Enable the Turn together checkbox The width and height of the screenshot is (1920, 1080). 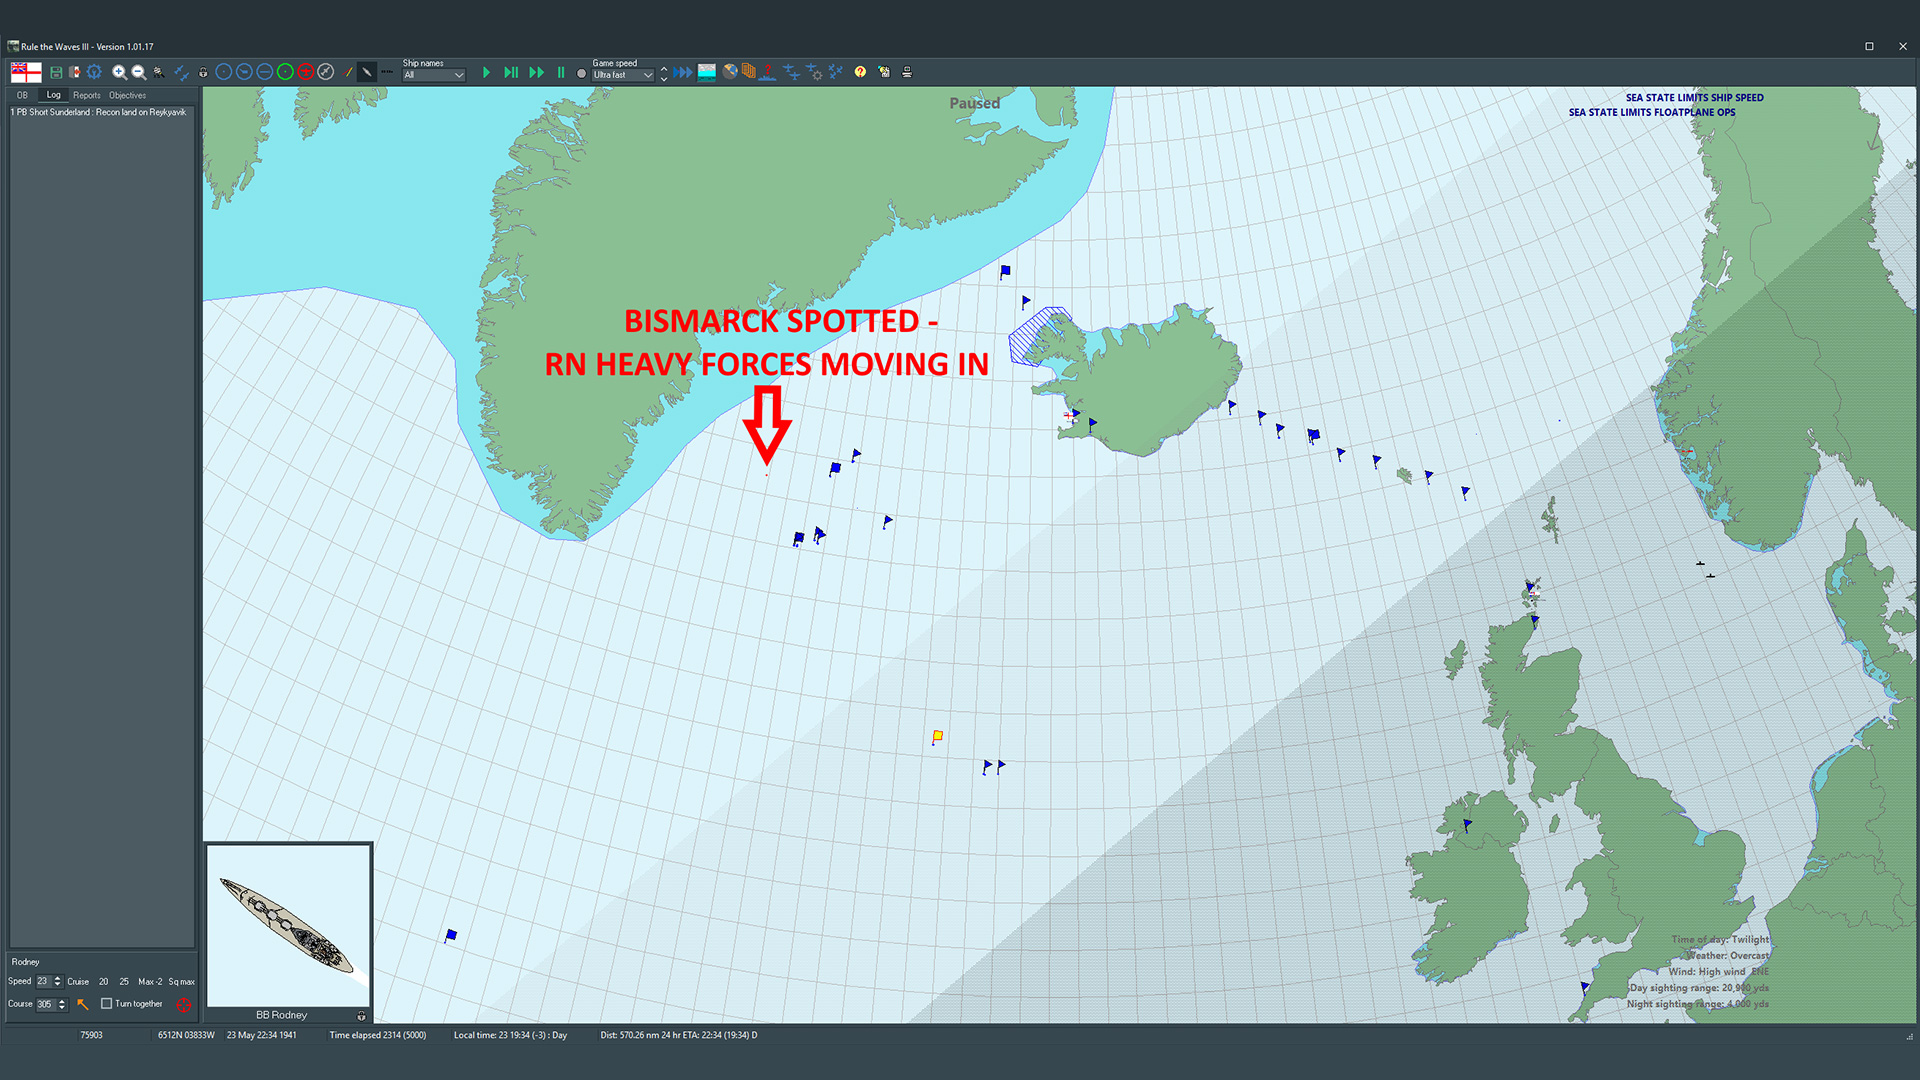click(107, 1003)
